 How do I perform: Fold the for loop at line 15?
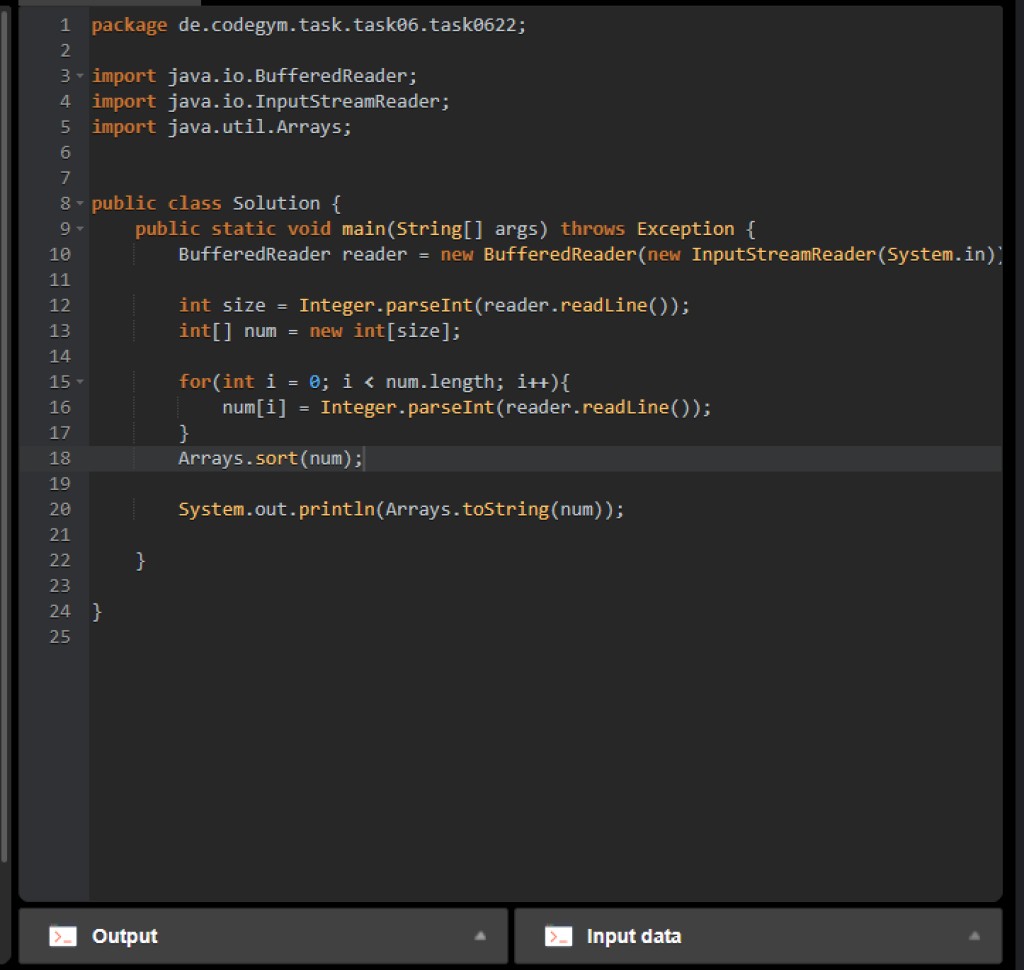click(x=79, y=382)
